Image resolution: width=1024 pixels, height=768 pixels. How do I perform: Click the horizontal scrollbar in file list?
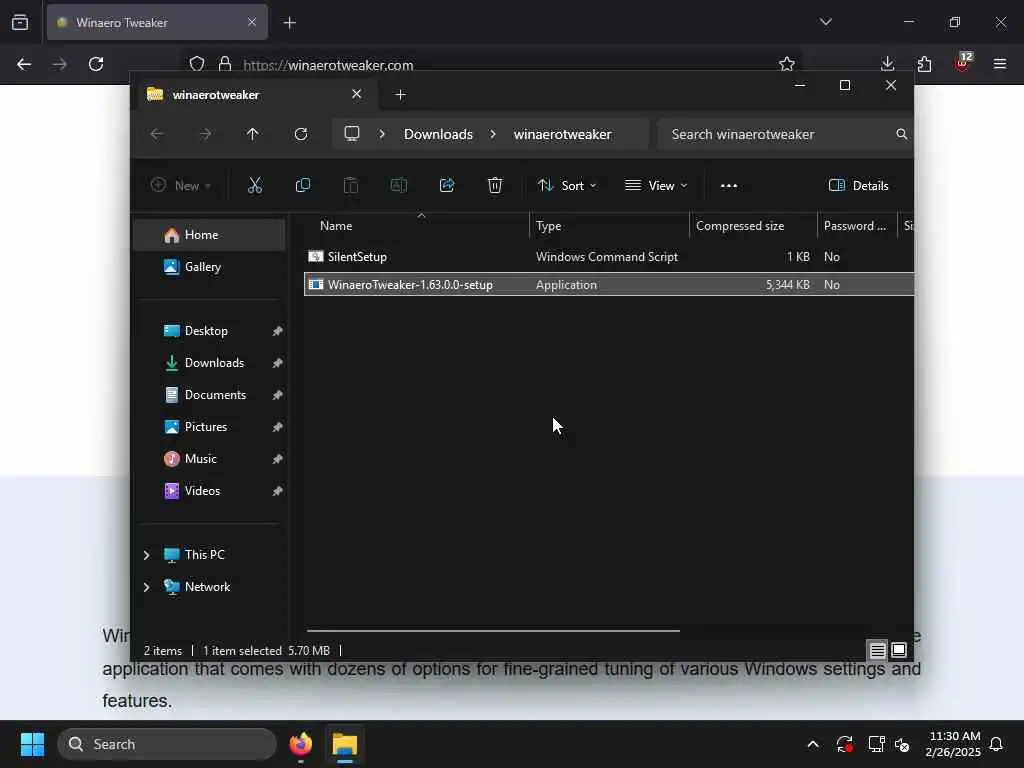click(x=493, y=630)
